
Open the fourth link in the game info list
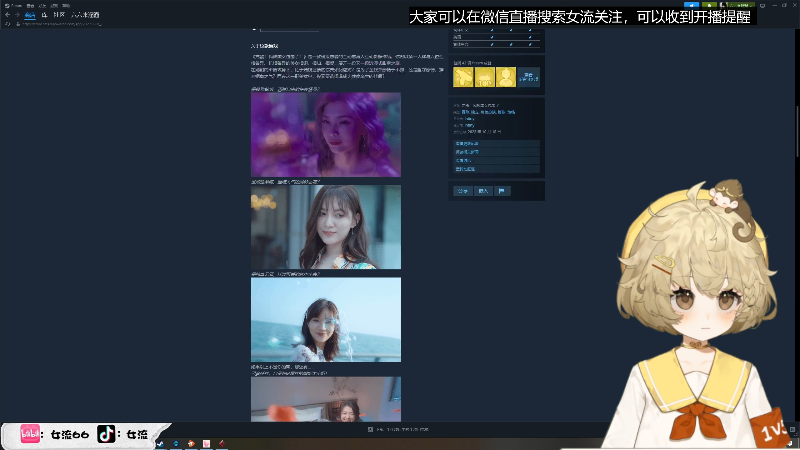pos(496,169)
